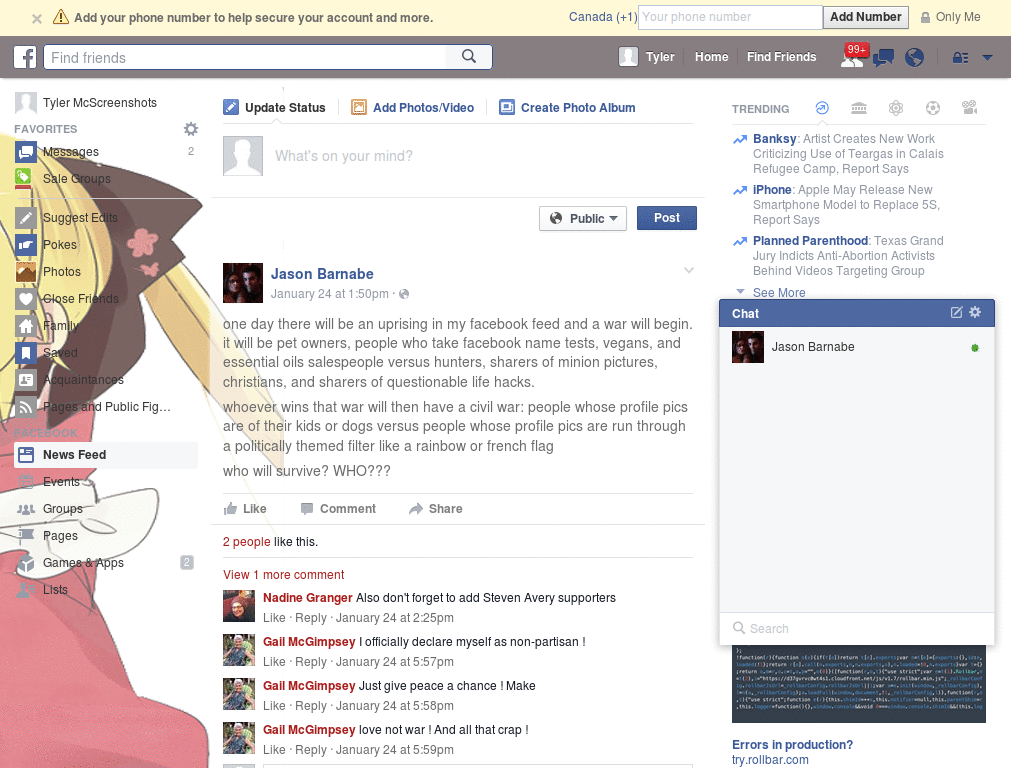Image resolution: width=1024 pixels, height=768 pixels.
Task: Open Jason Barnabe post options chevron
Action: point(688,270)
